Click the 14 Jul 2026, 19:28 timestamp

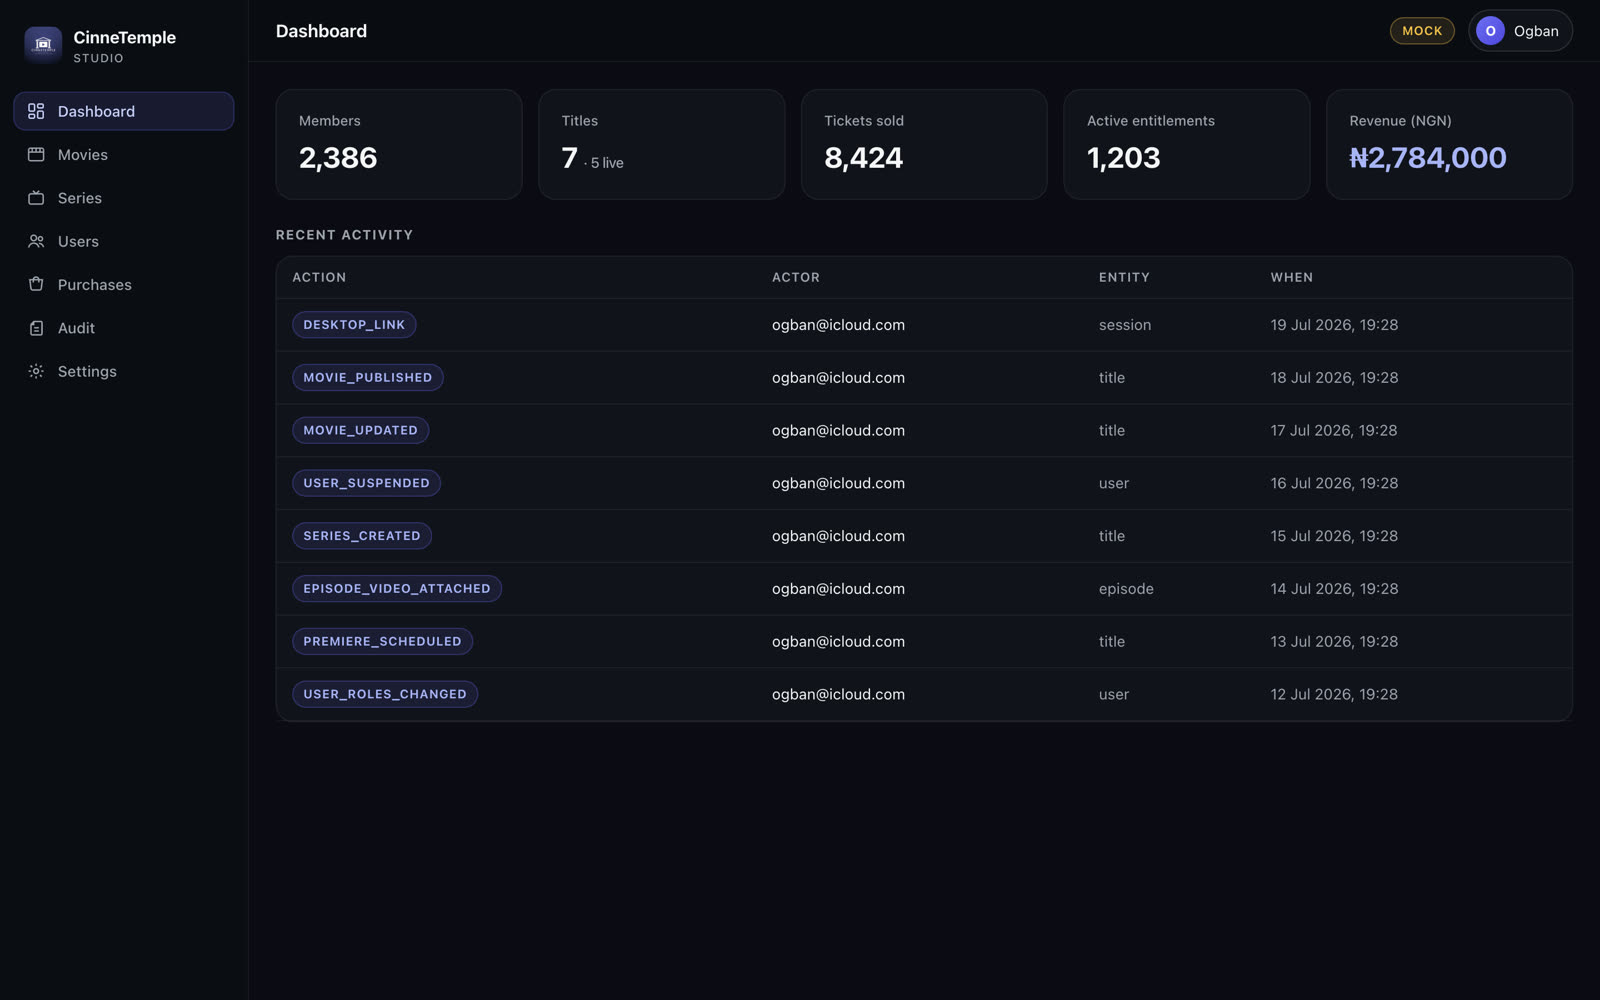pos(1334,589)
